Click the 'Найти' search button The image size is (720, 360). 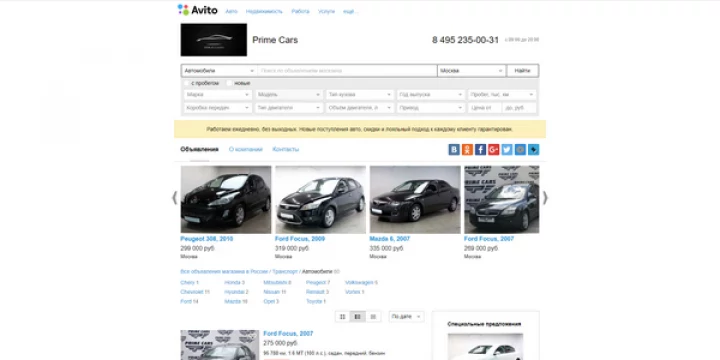523,71
